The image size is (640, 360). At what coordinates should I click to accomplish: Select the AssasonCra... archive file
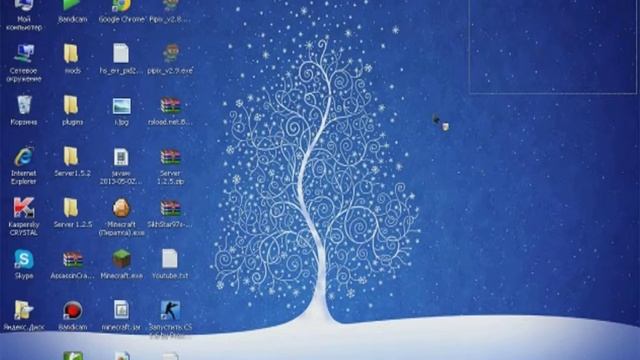point(72,264)
